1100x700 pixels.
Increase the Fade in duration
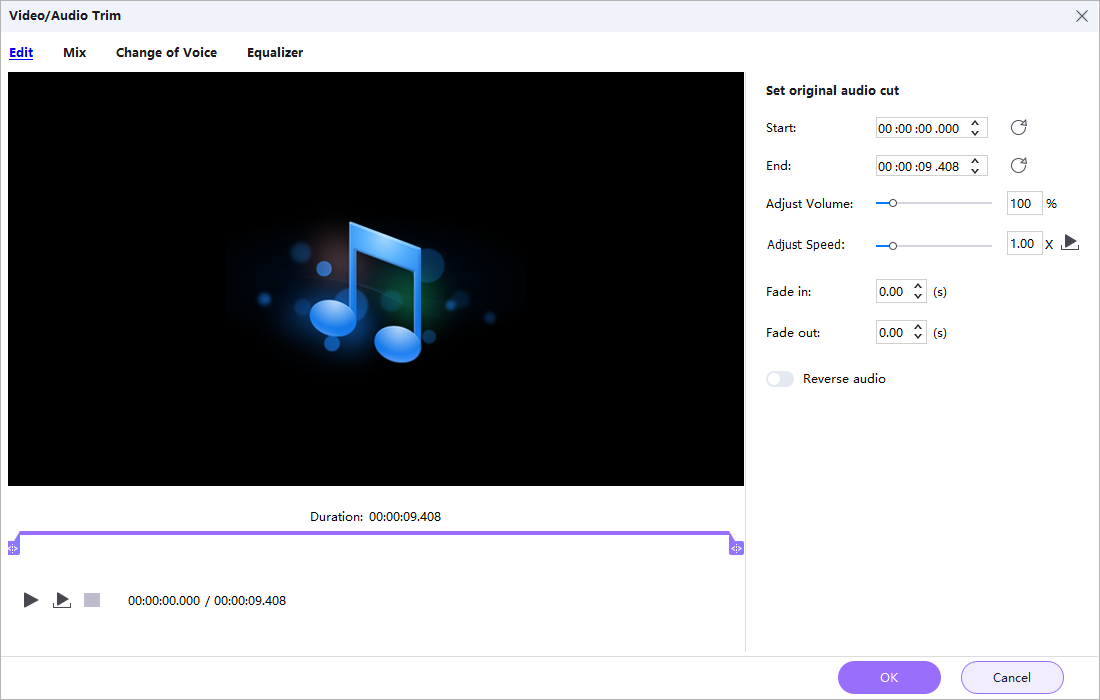(918, 286)
